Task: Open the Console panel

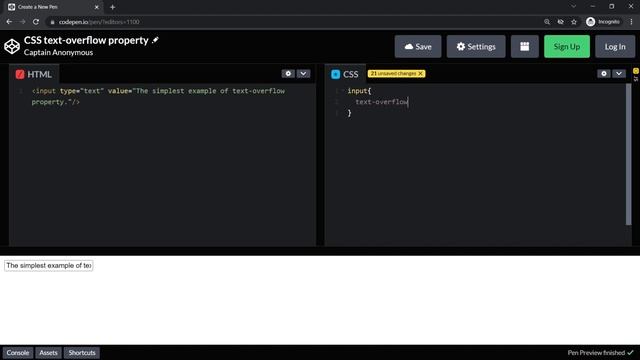Action: click(x=18, y=353)
